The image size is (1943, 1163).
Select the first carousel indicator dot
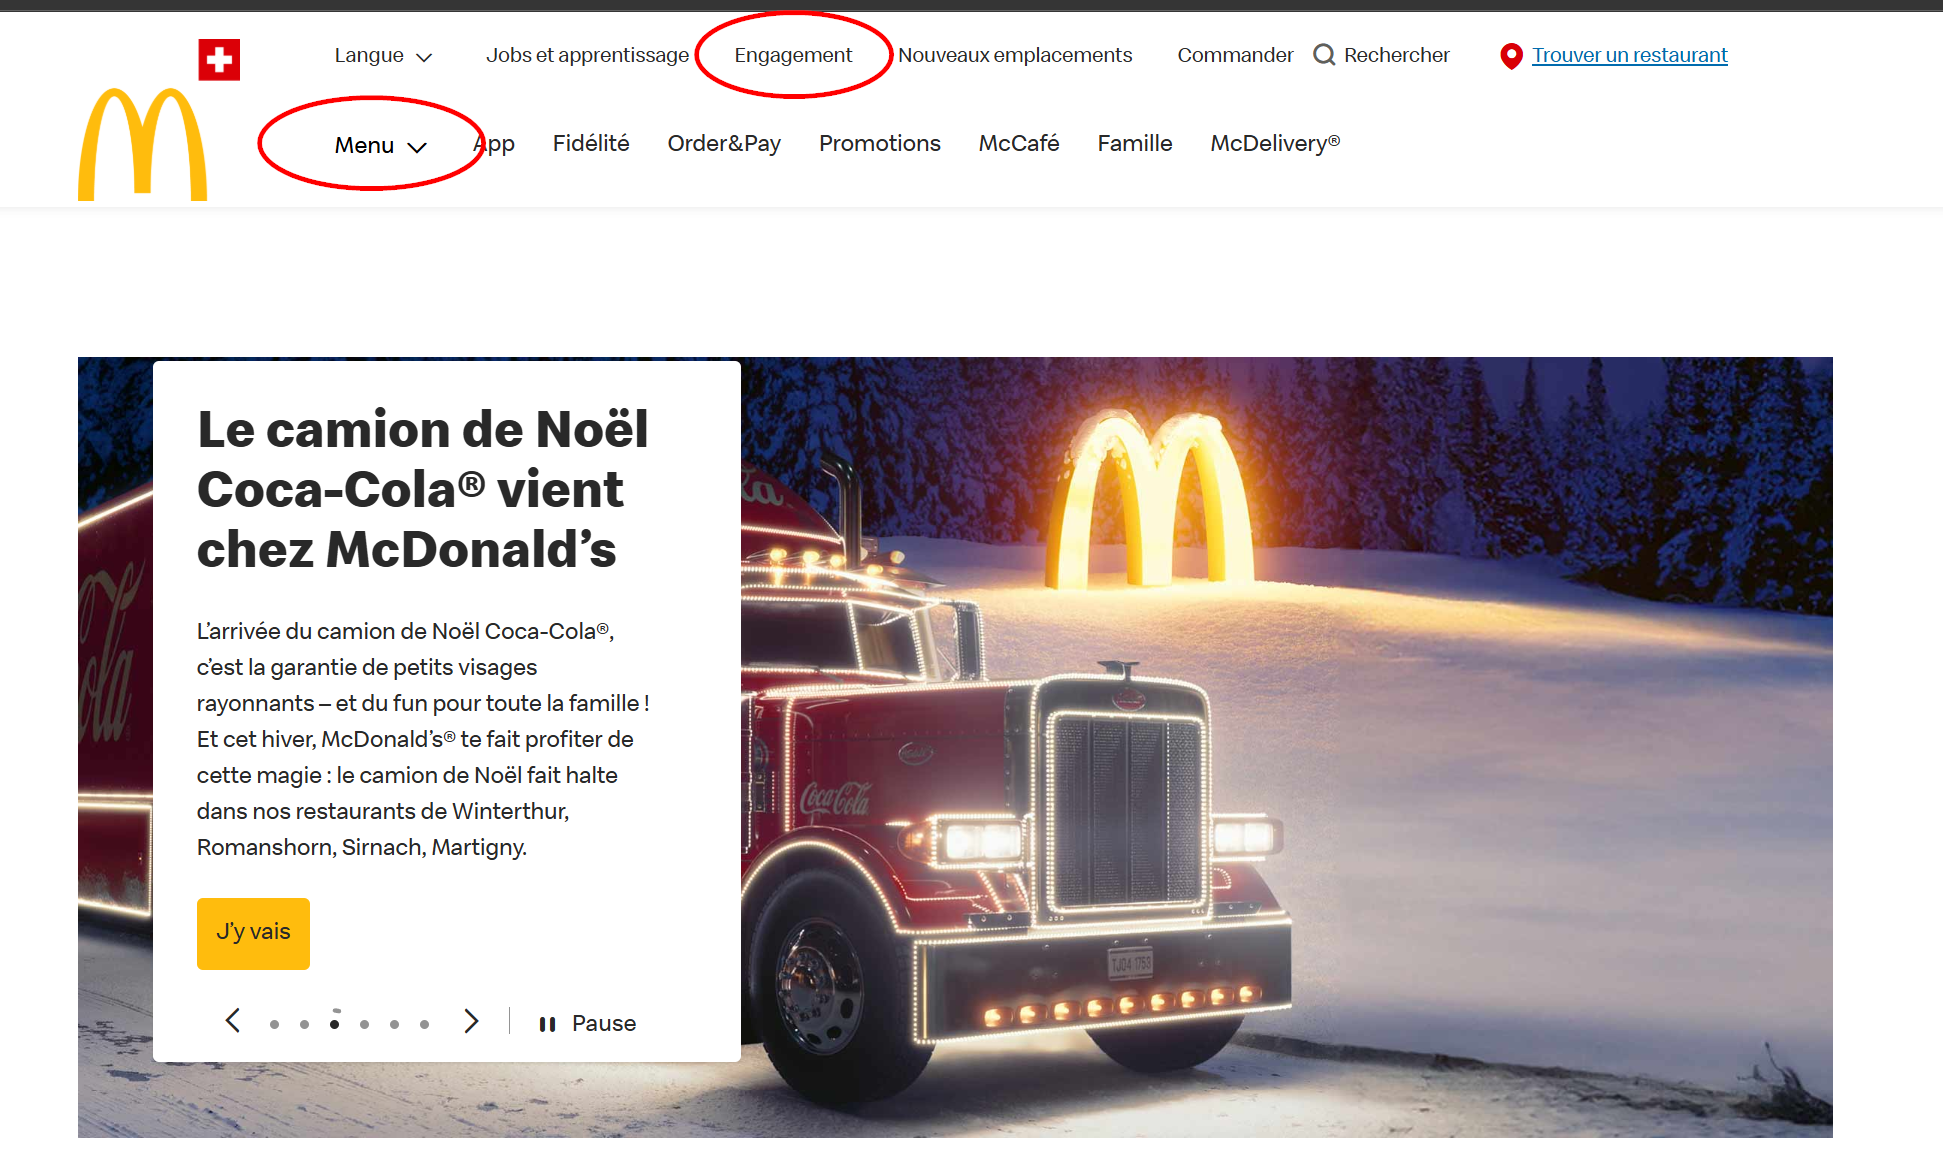point(274,1023)
